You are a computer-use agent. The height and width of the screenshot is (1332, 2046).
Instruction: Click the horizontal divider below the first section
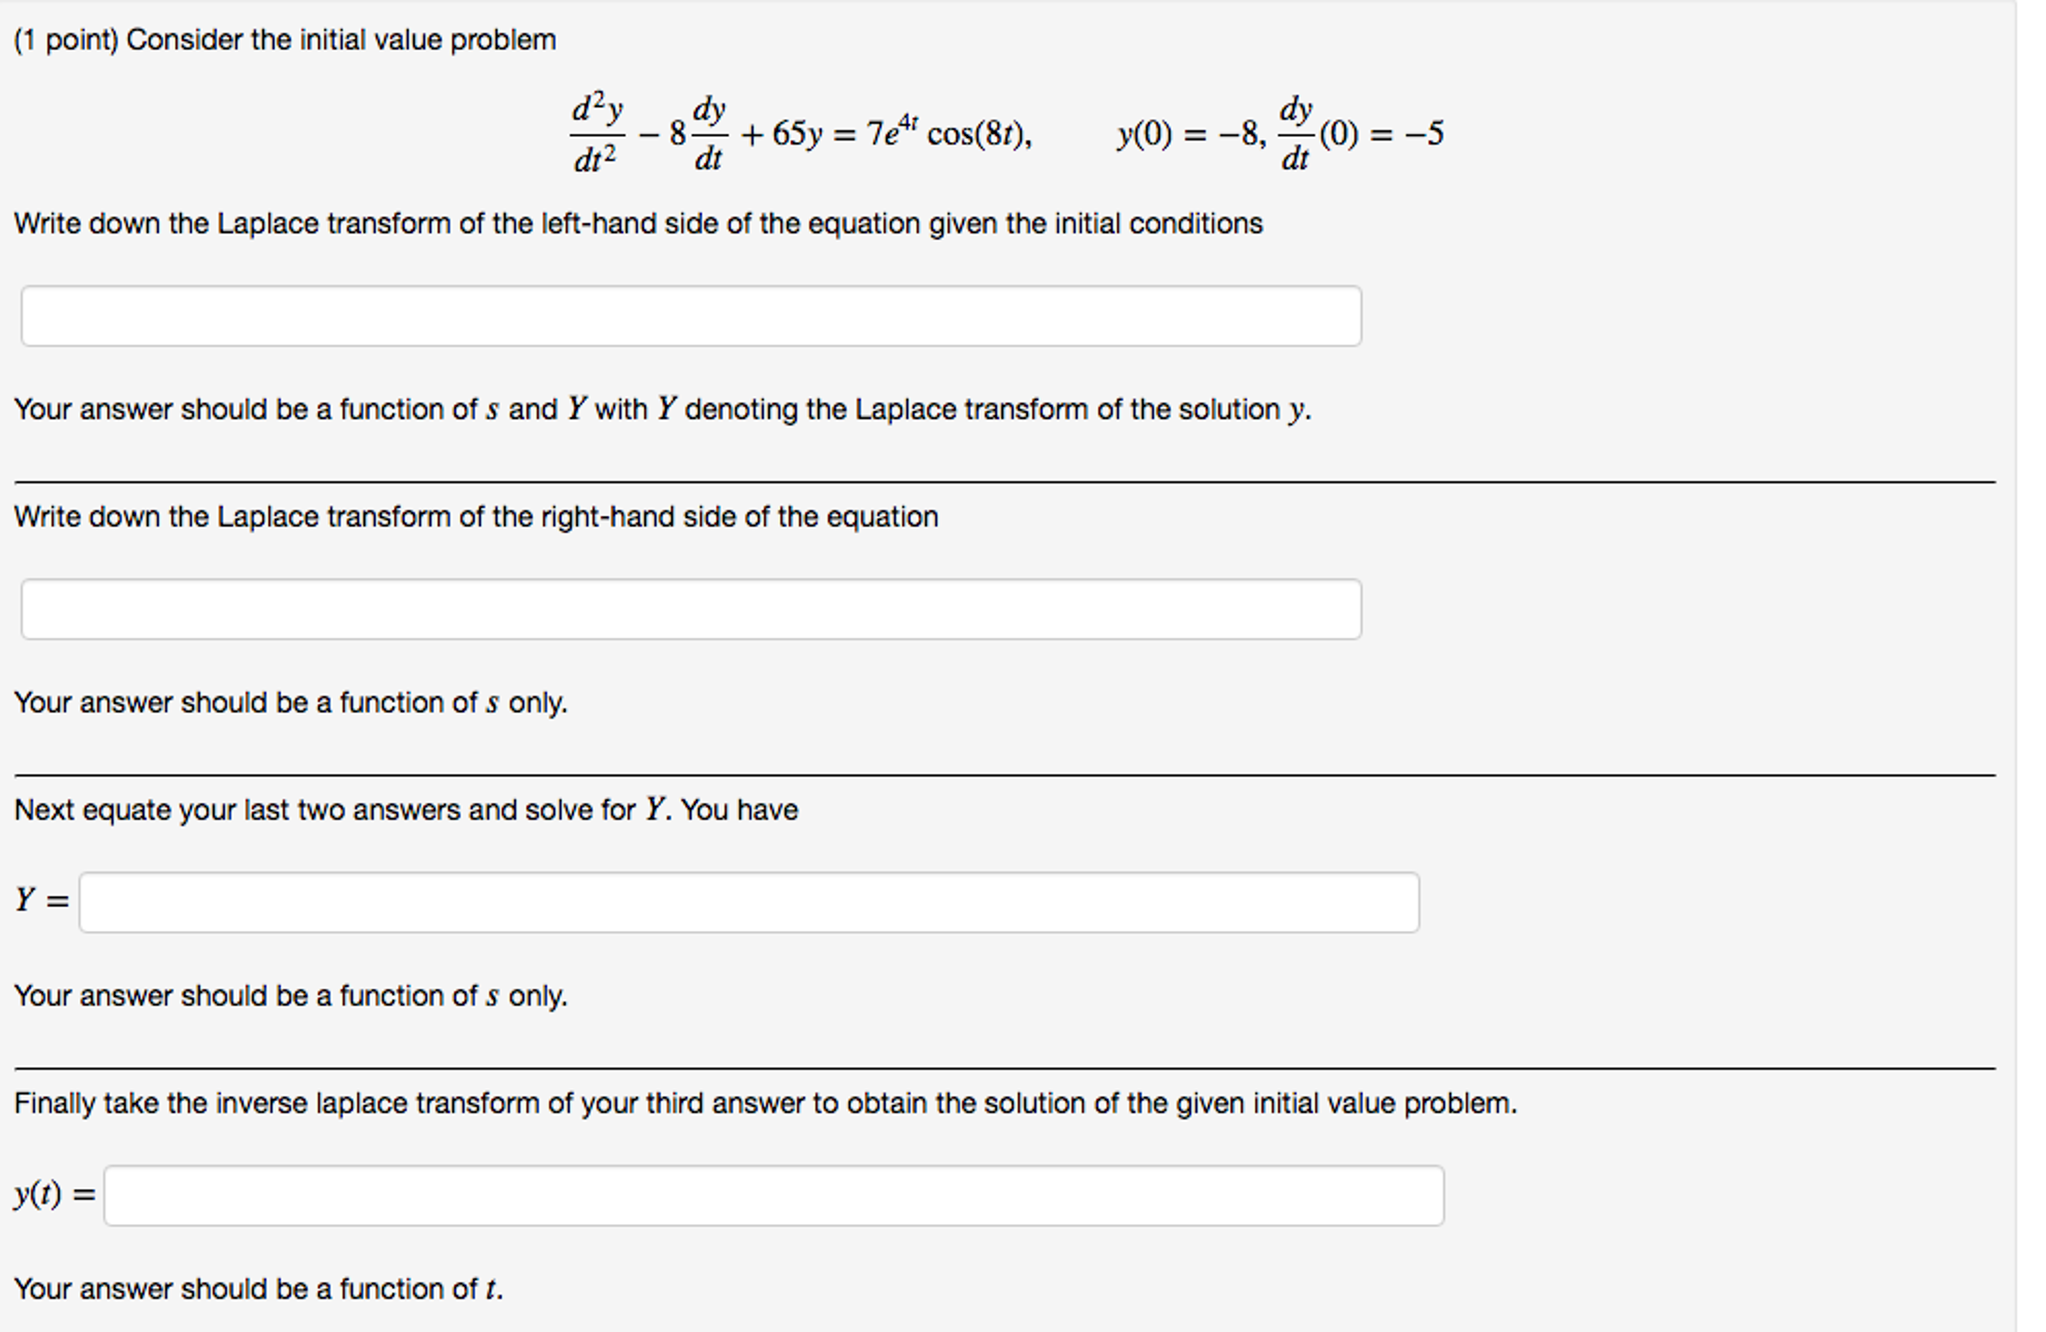[x=1000, y=482]
